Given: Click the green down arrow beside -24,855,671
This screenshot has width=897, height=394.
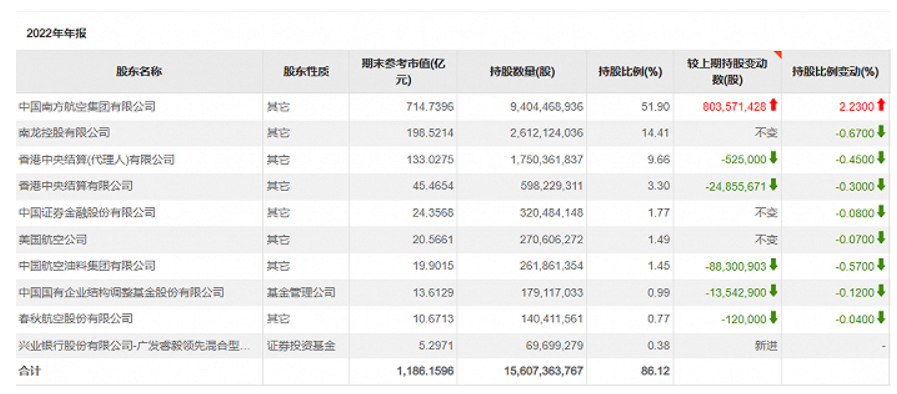Looking at the screenshot, I should (773, 185).
